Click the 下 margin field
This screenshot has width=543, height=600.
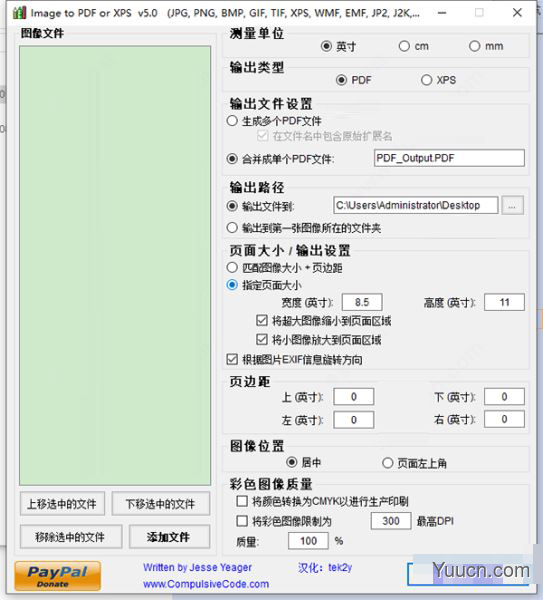(504, 396)
